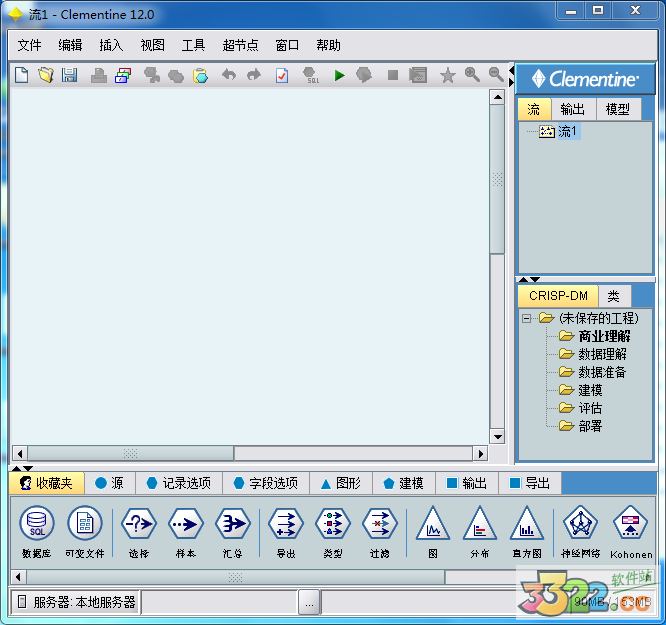
Task: Open a stream with the open folder icon
Action: 45,76
